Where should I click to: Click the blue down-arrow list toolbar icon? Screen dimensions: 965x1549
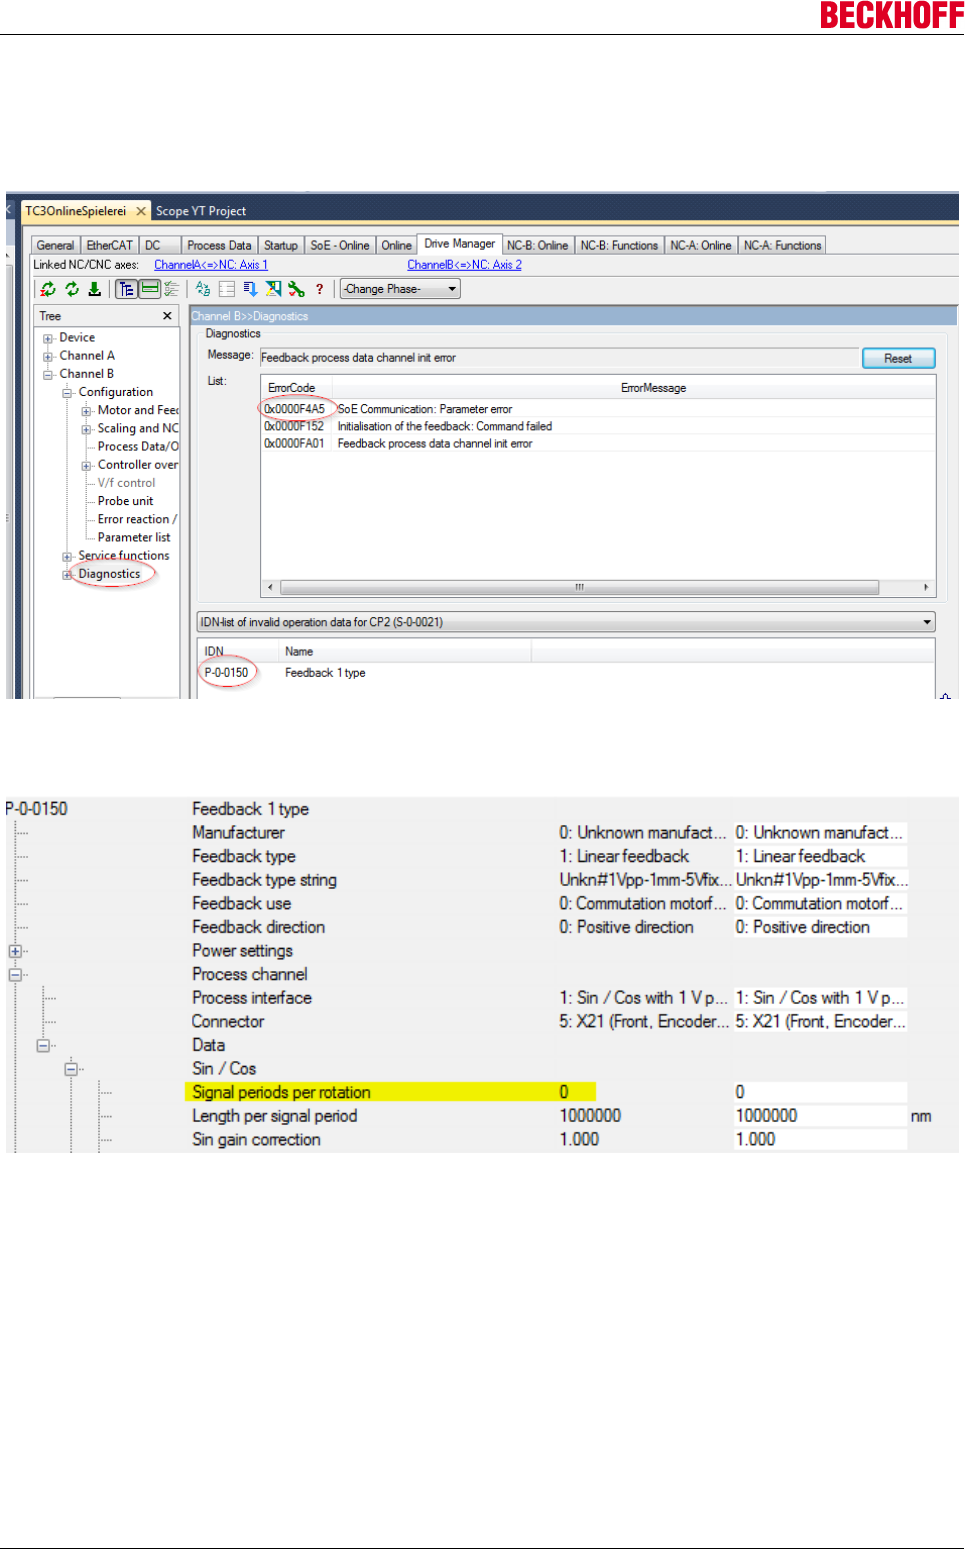click(250, 289)
